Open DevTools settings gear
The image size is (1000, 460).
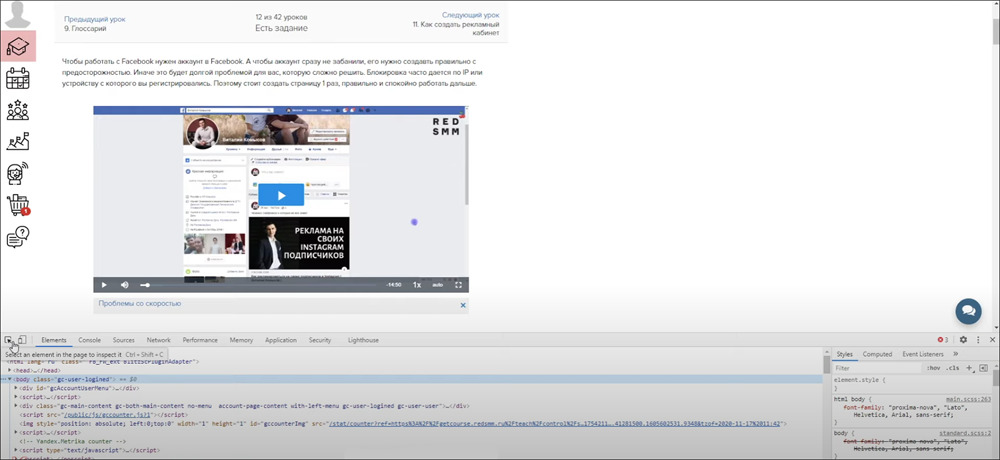[963, 340]
